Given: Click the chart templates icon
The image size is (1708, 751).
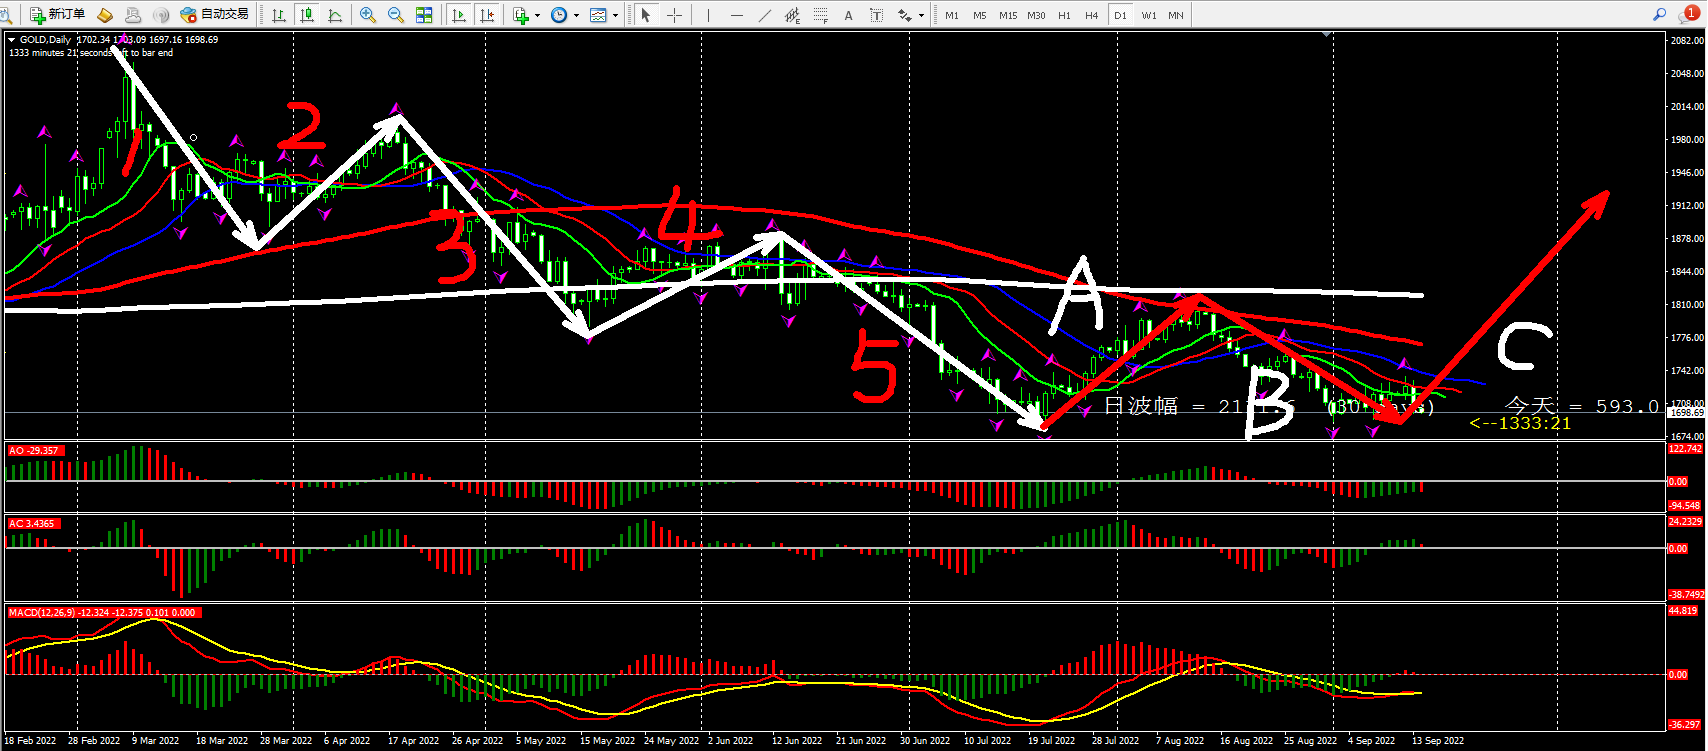Looking at the screenshot, I should 598,15.
